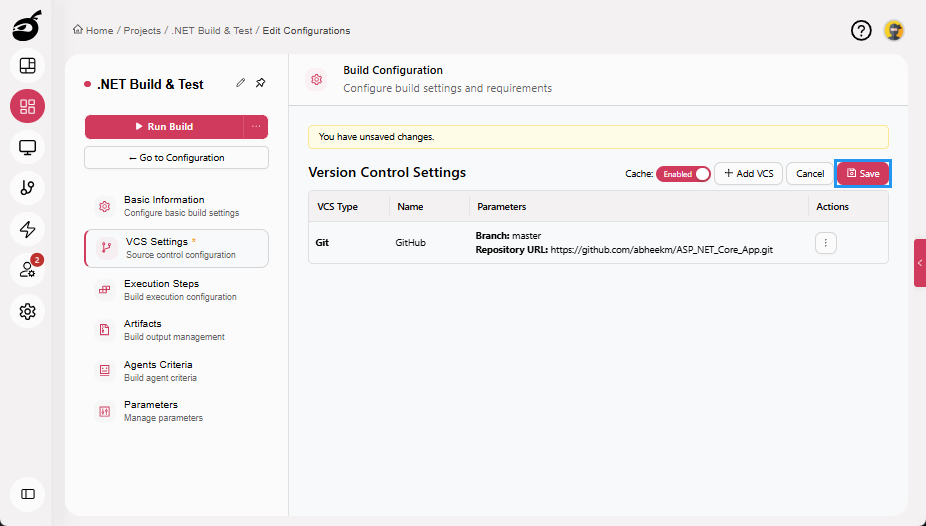Open Execution Steps section
Viewport: 926px width, 526px height.
[176, 290]
